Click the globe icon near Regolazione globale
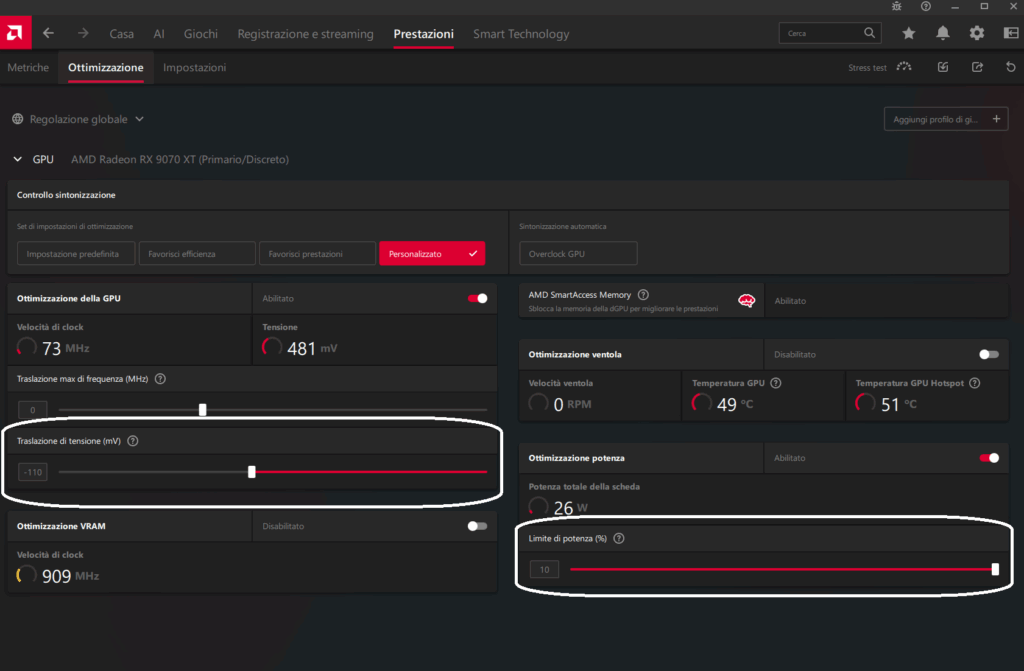The width and height of the screenshot is (1024, 671). [x=18, y=119]
